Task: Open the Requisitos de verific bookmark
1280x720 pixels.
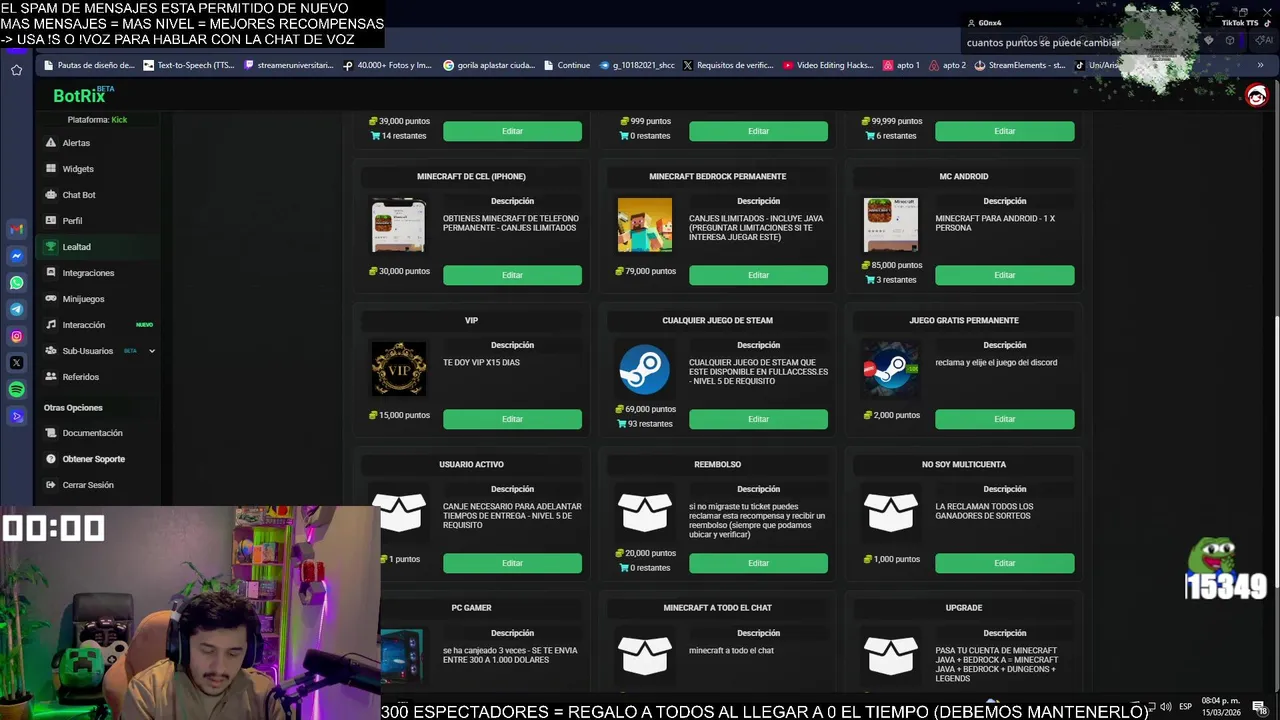Action: click(x=727, y=65)
